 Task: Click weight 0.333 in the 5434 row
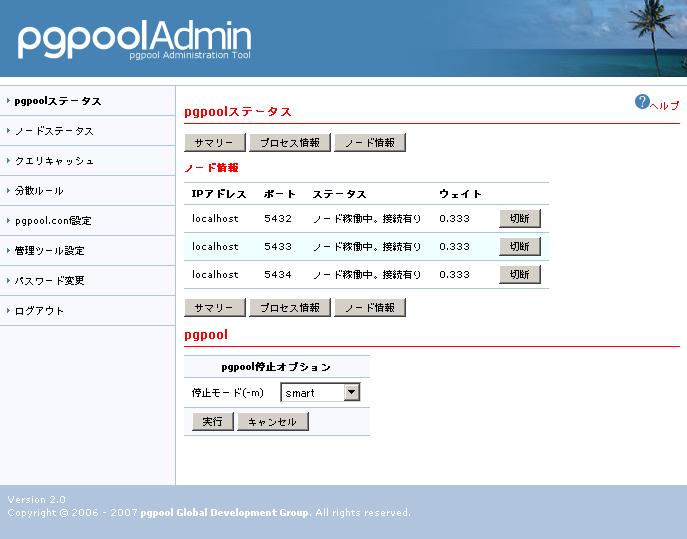(454, 274)
